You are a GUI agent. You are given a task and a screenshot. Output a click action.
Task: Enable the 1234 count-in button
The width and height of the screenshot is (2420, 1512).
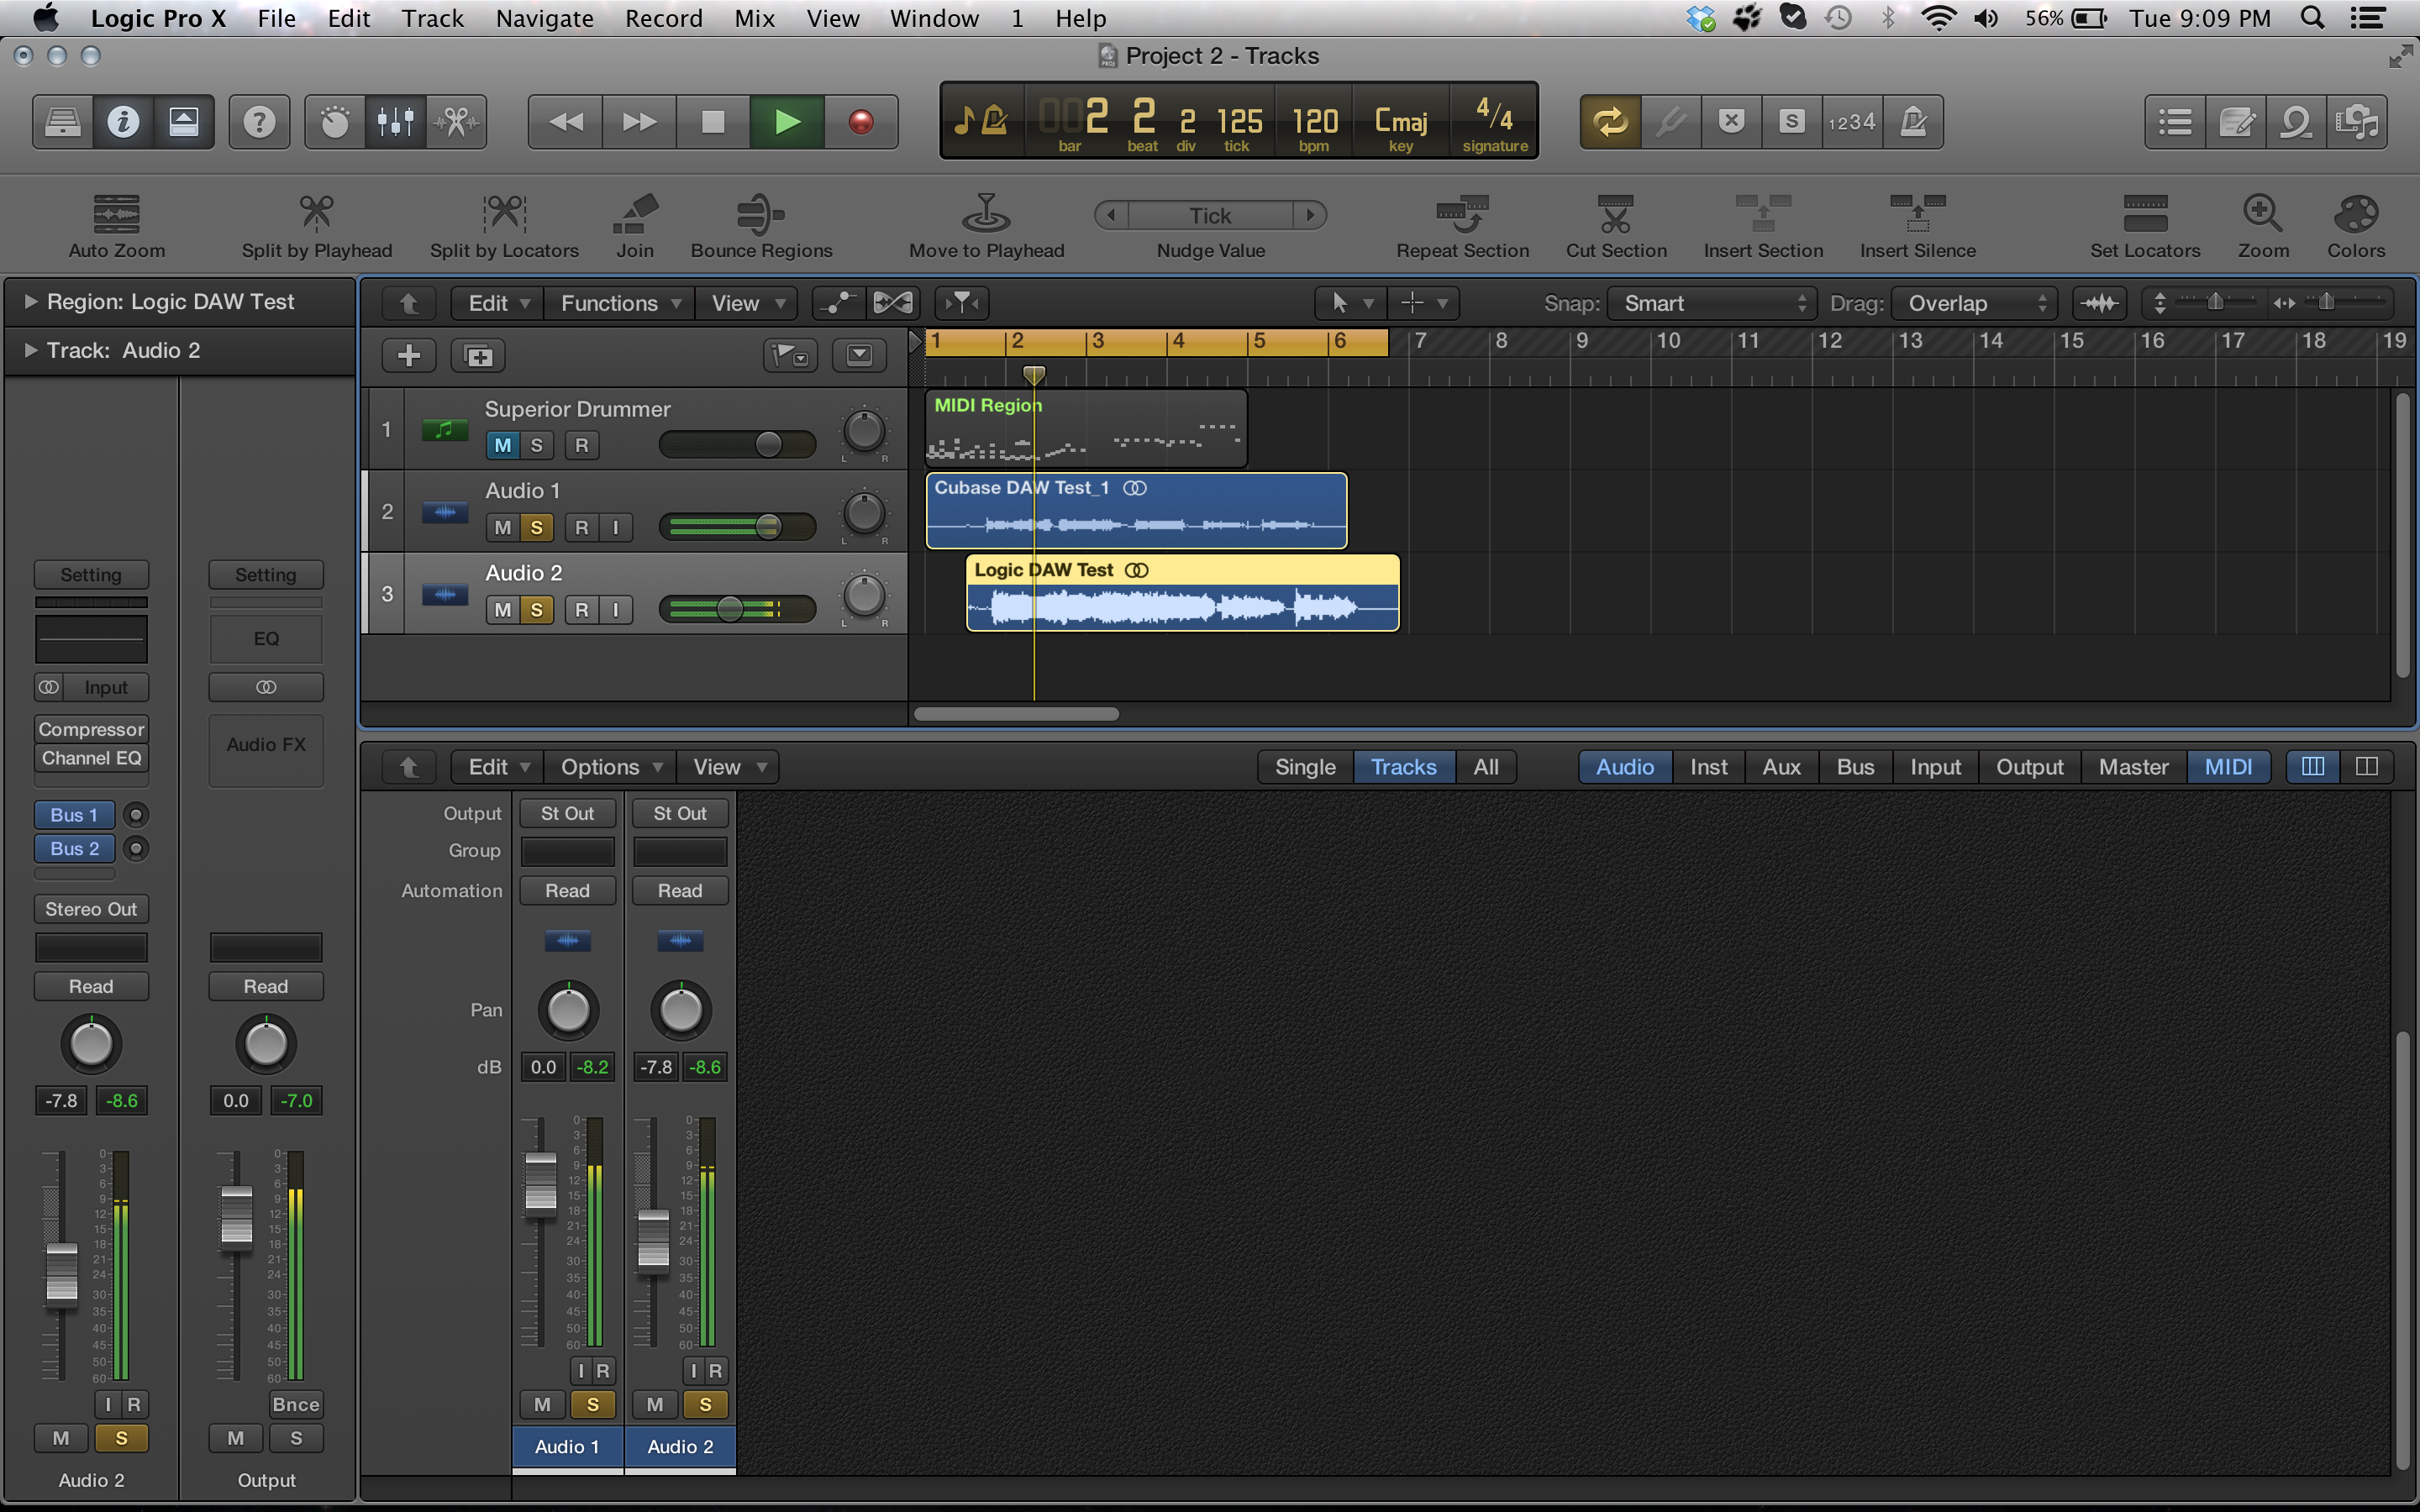[1852, 122]
